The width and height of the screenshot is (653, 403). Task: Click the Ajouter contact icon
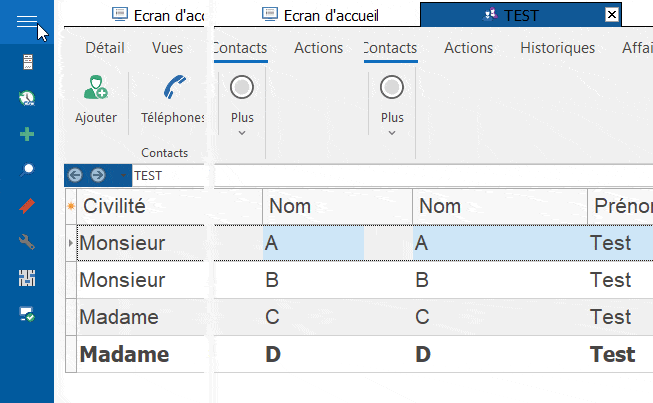[x=95, y=90]
